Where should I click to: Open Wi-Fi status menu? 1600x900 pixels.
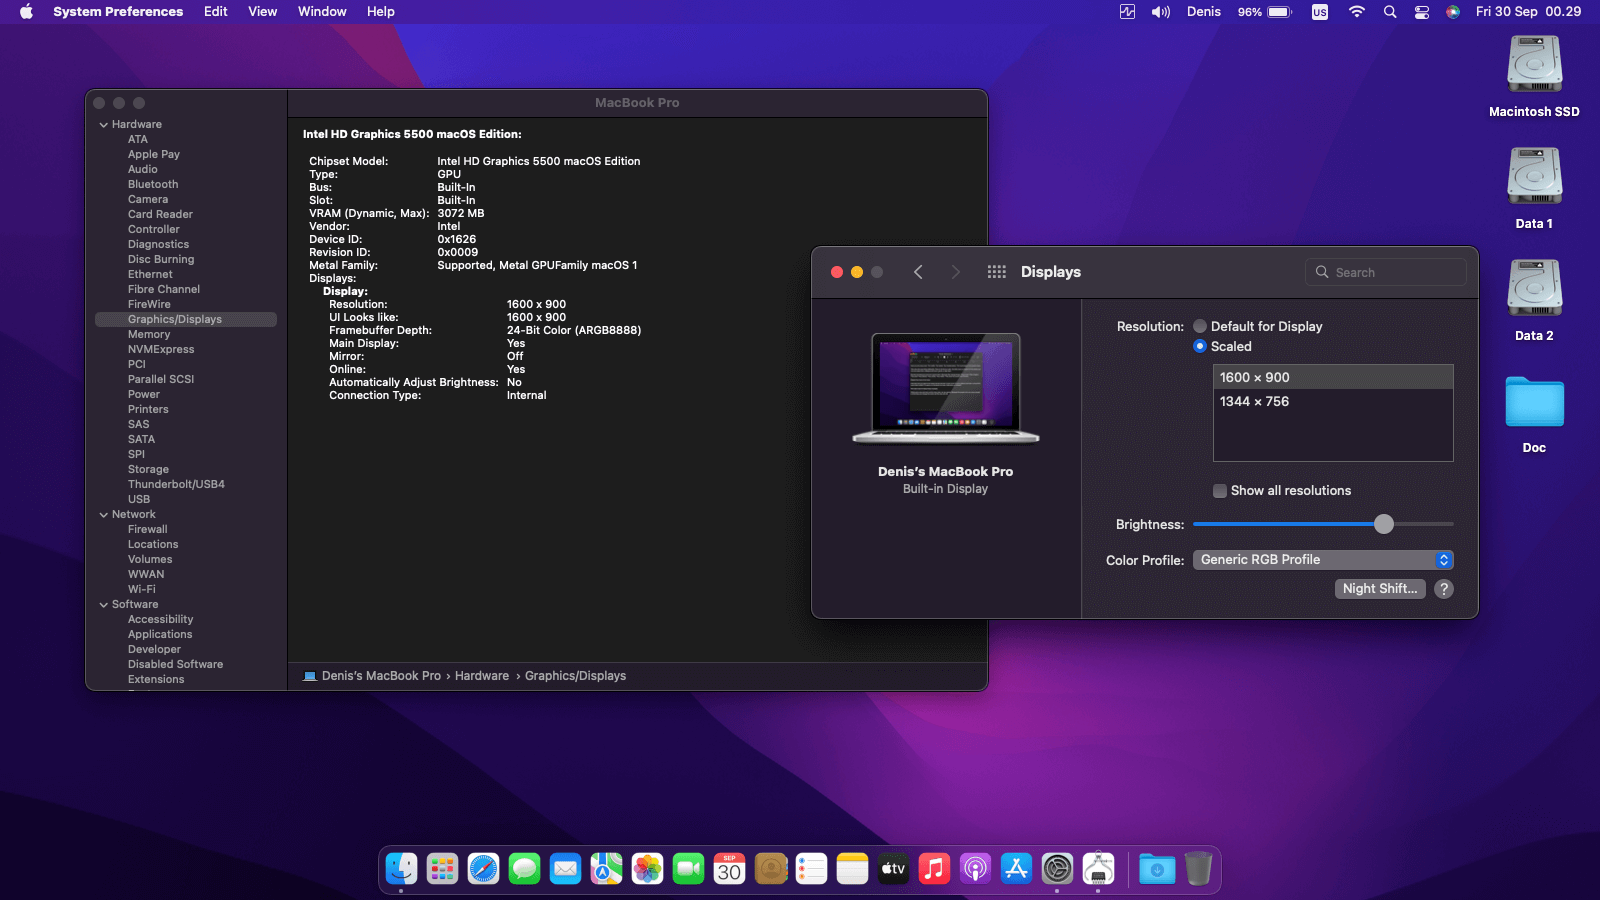point(1357,12)
